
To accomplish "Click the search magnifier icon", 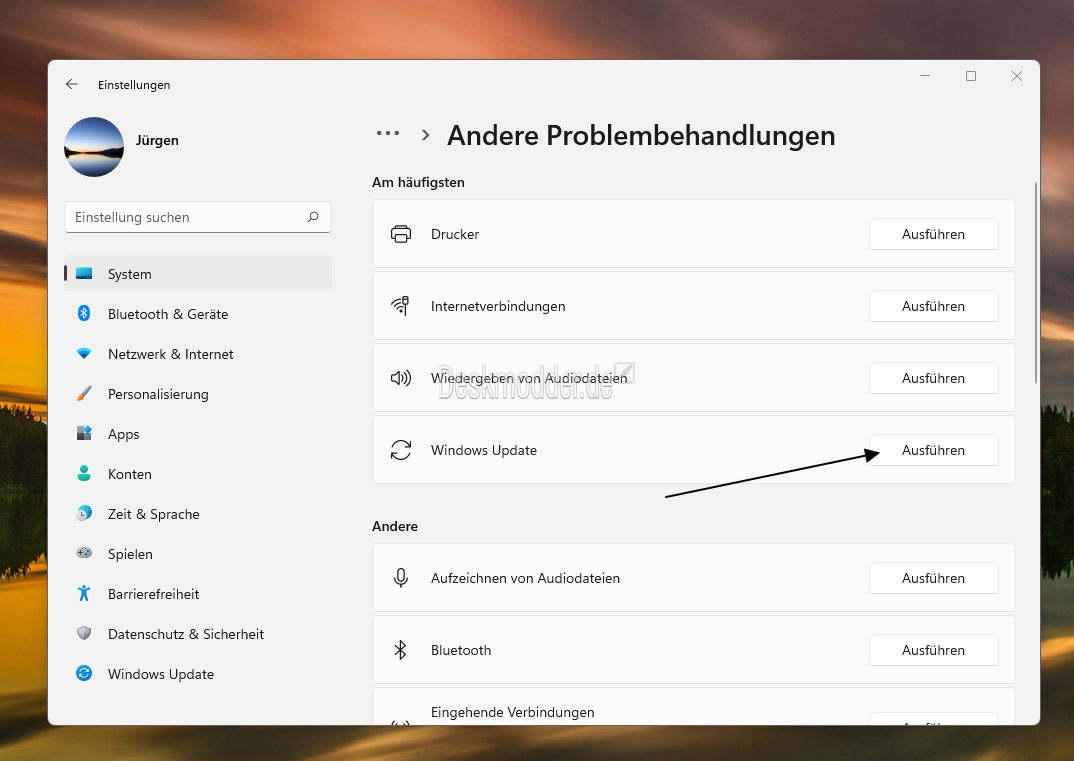I will 313,217.
